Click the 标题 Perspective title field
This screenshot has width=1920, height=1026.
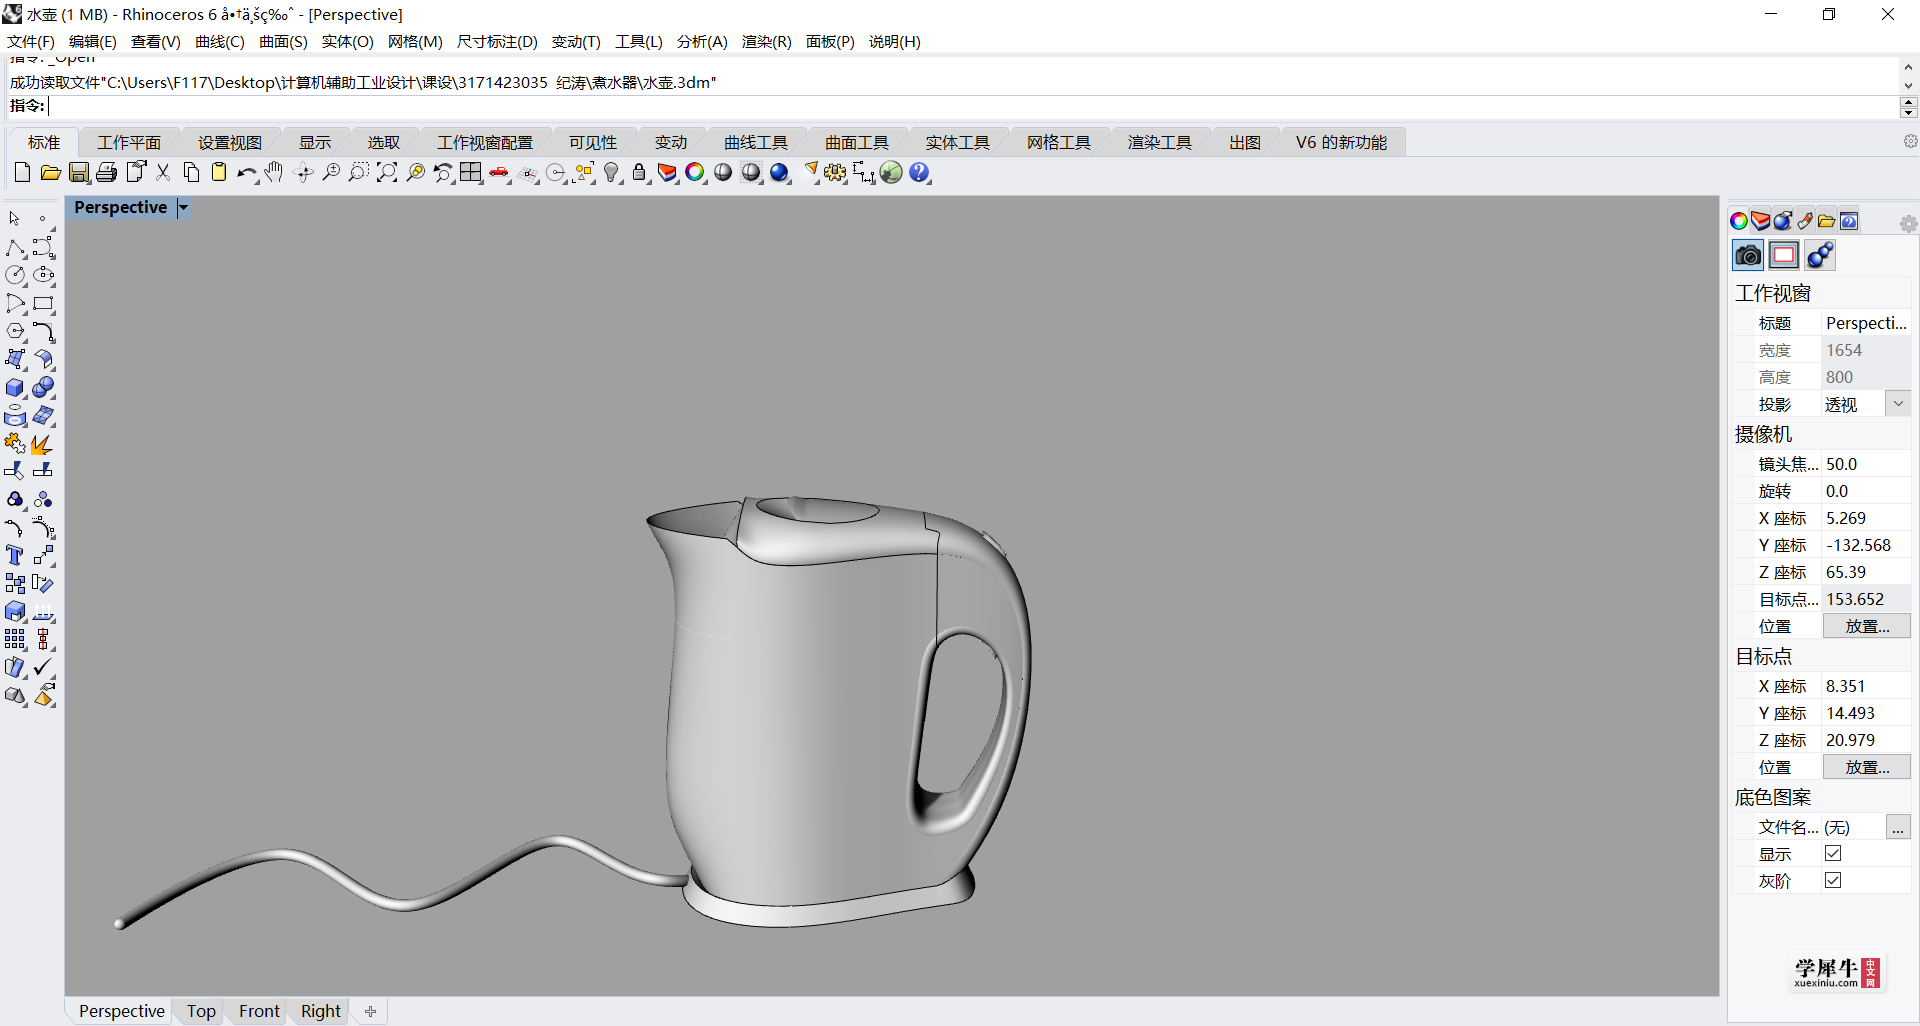pyautogui.click(x=1866, y=323)
